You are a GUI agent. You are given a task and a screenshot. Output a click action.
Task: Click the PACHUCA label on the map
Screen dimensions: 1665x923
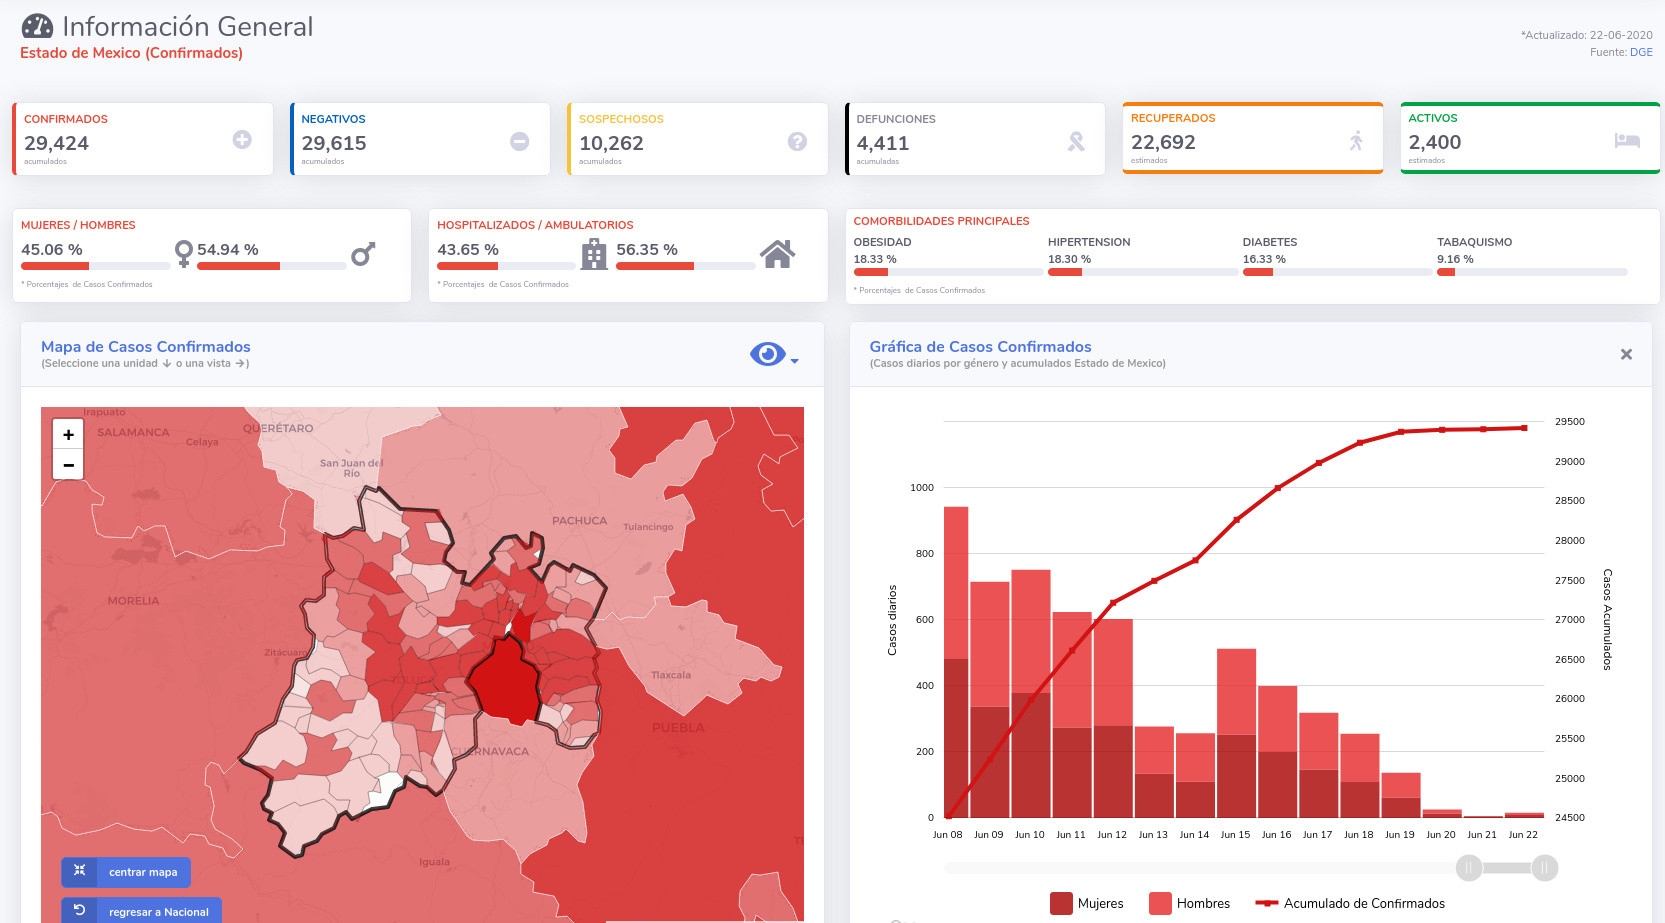[579, 521]
